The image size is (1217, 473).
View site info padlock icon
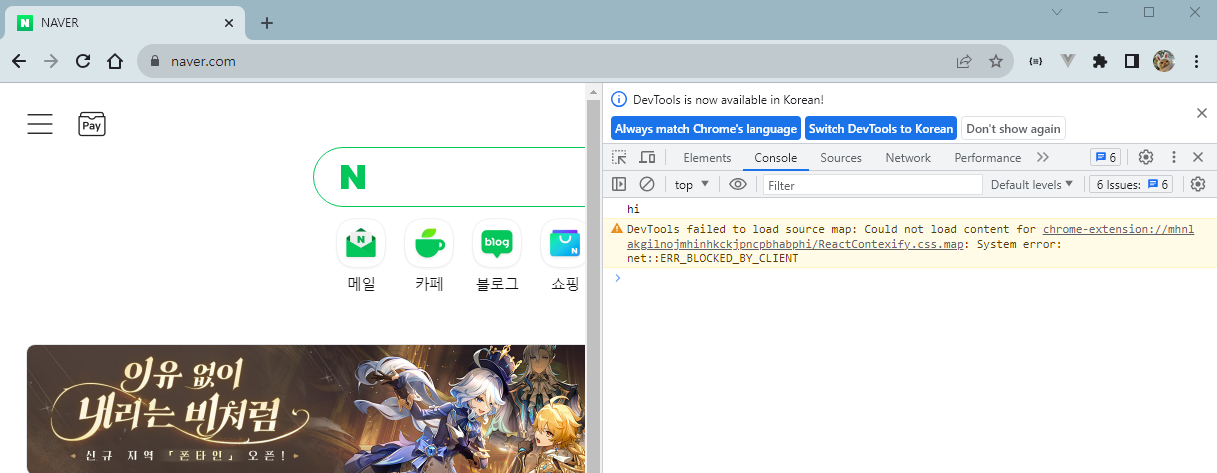154,61
